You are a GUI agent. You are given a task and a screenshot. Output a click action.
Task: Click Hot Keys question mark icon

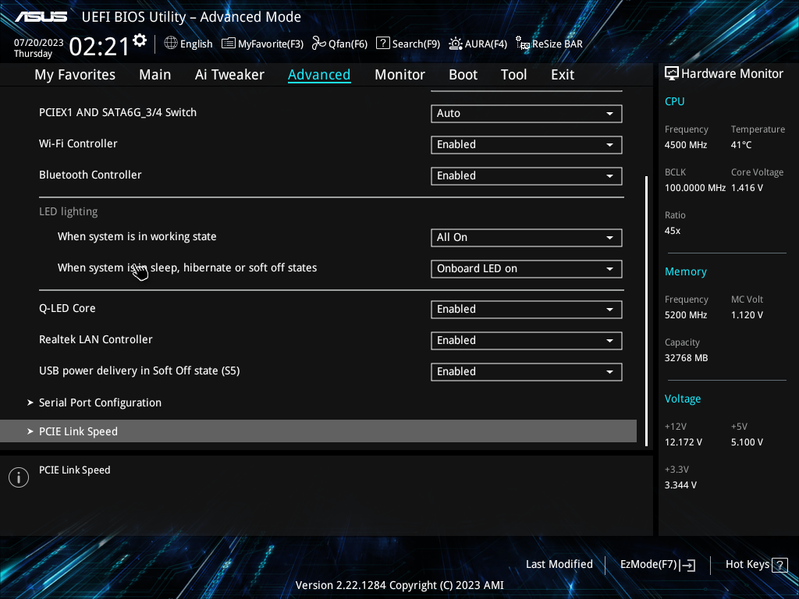point(780,565)
